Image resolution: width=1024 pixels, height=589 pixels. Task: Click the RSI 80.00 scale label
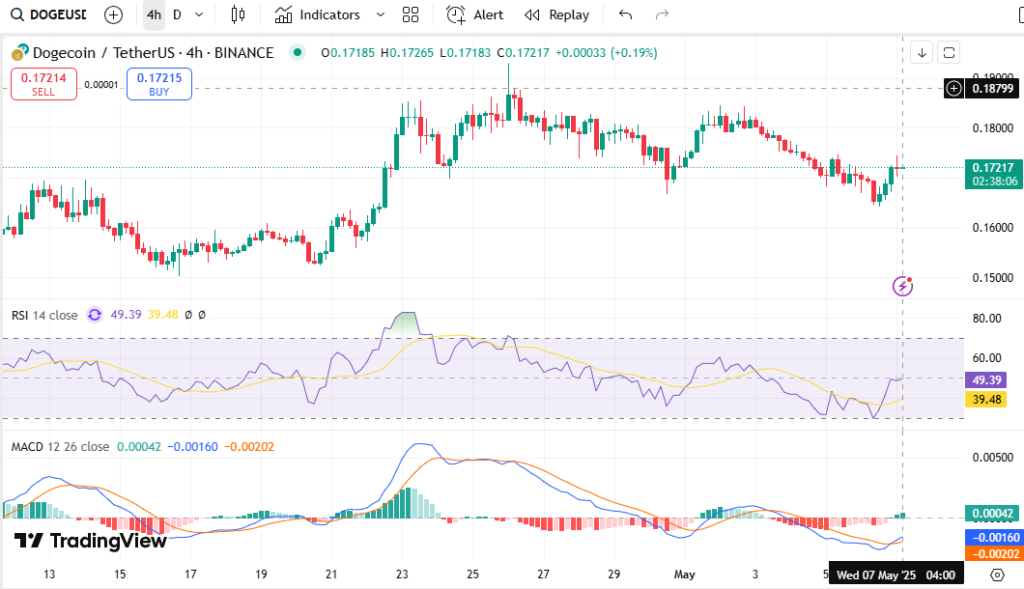point(987,319)
